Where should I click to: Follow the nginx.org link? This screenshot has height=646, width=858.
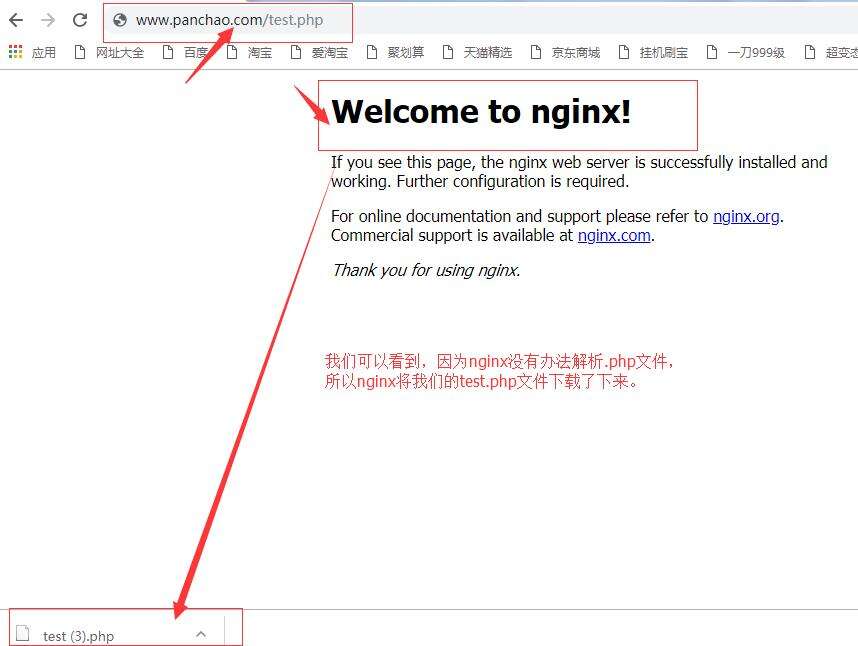click(x=745, y=216)
